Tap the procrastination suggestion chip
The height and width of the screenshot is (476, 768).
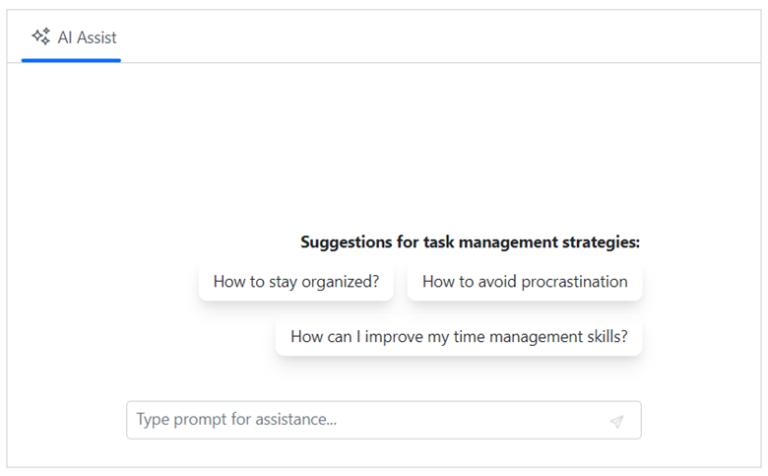point(524,282)
